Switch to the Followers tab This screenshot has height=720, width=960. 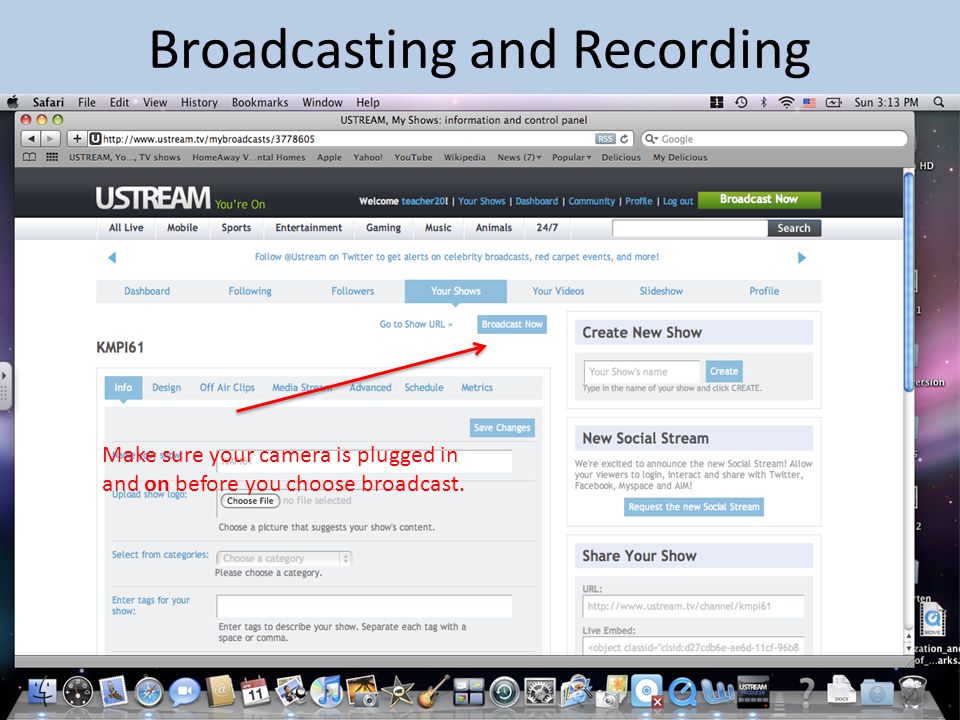click(352, 291)
